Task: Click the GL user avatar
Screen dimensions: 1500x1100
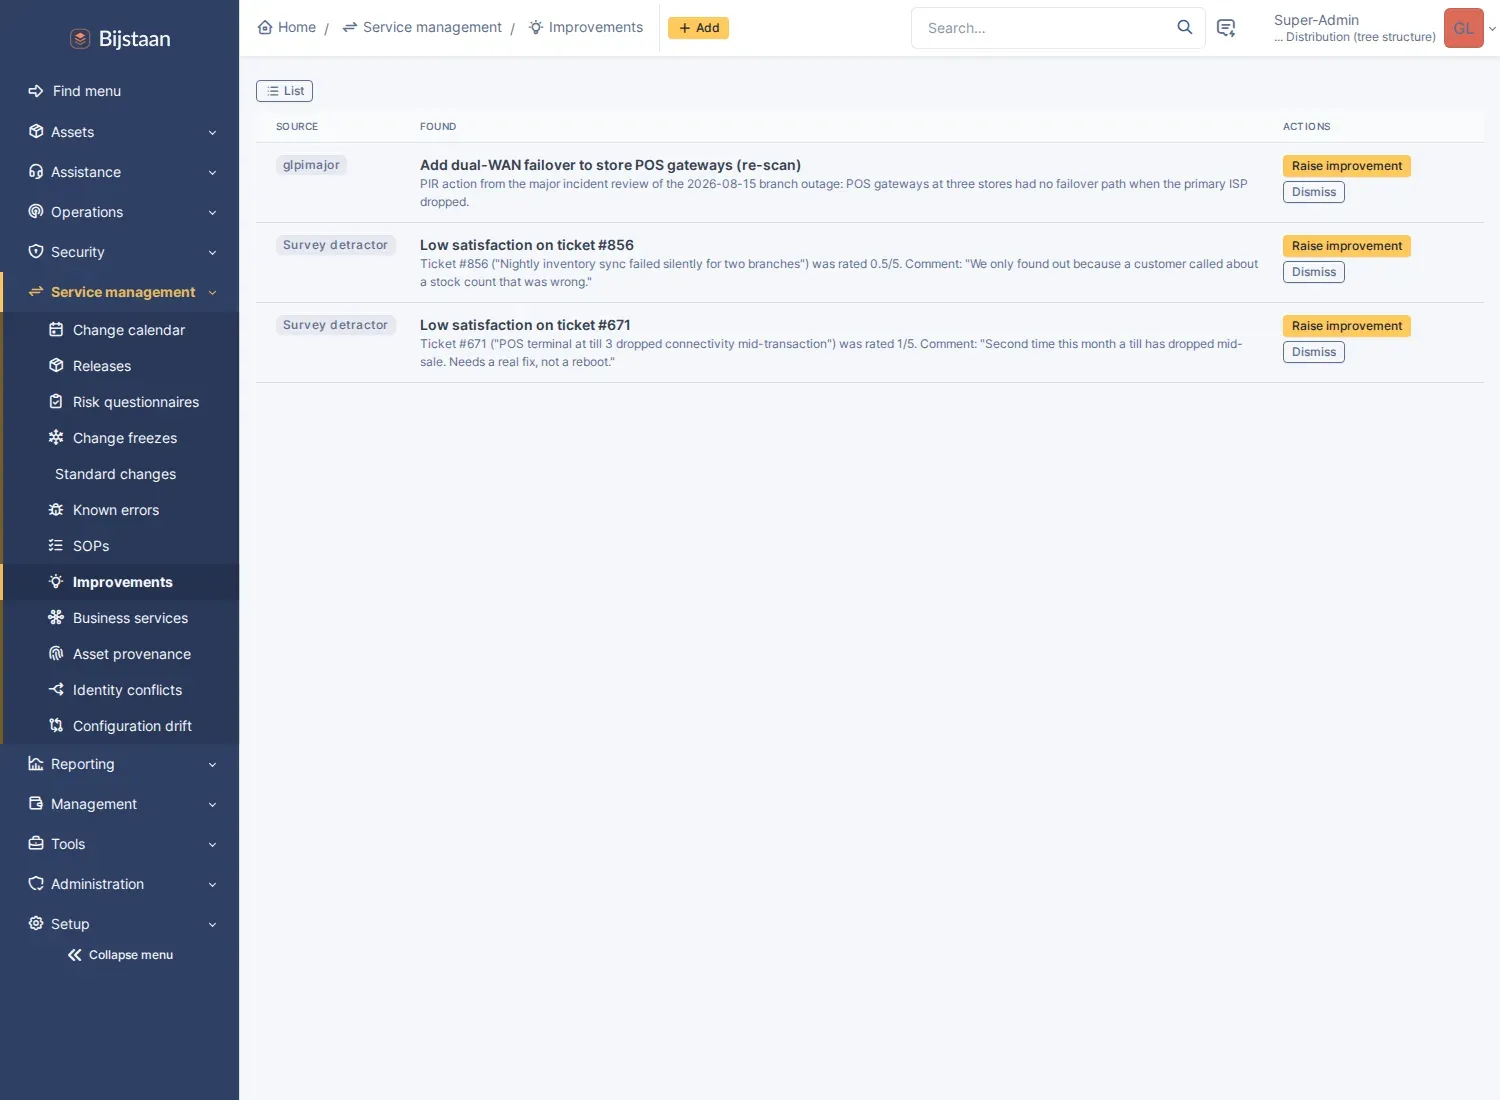Action: click(1463, 28)
